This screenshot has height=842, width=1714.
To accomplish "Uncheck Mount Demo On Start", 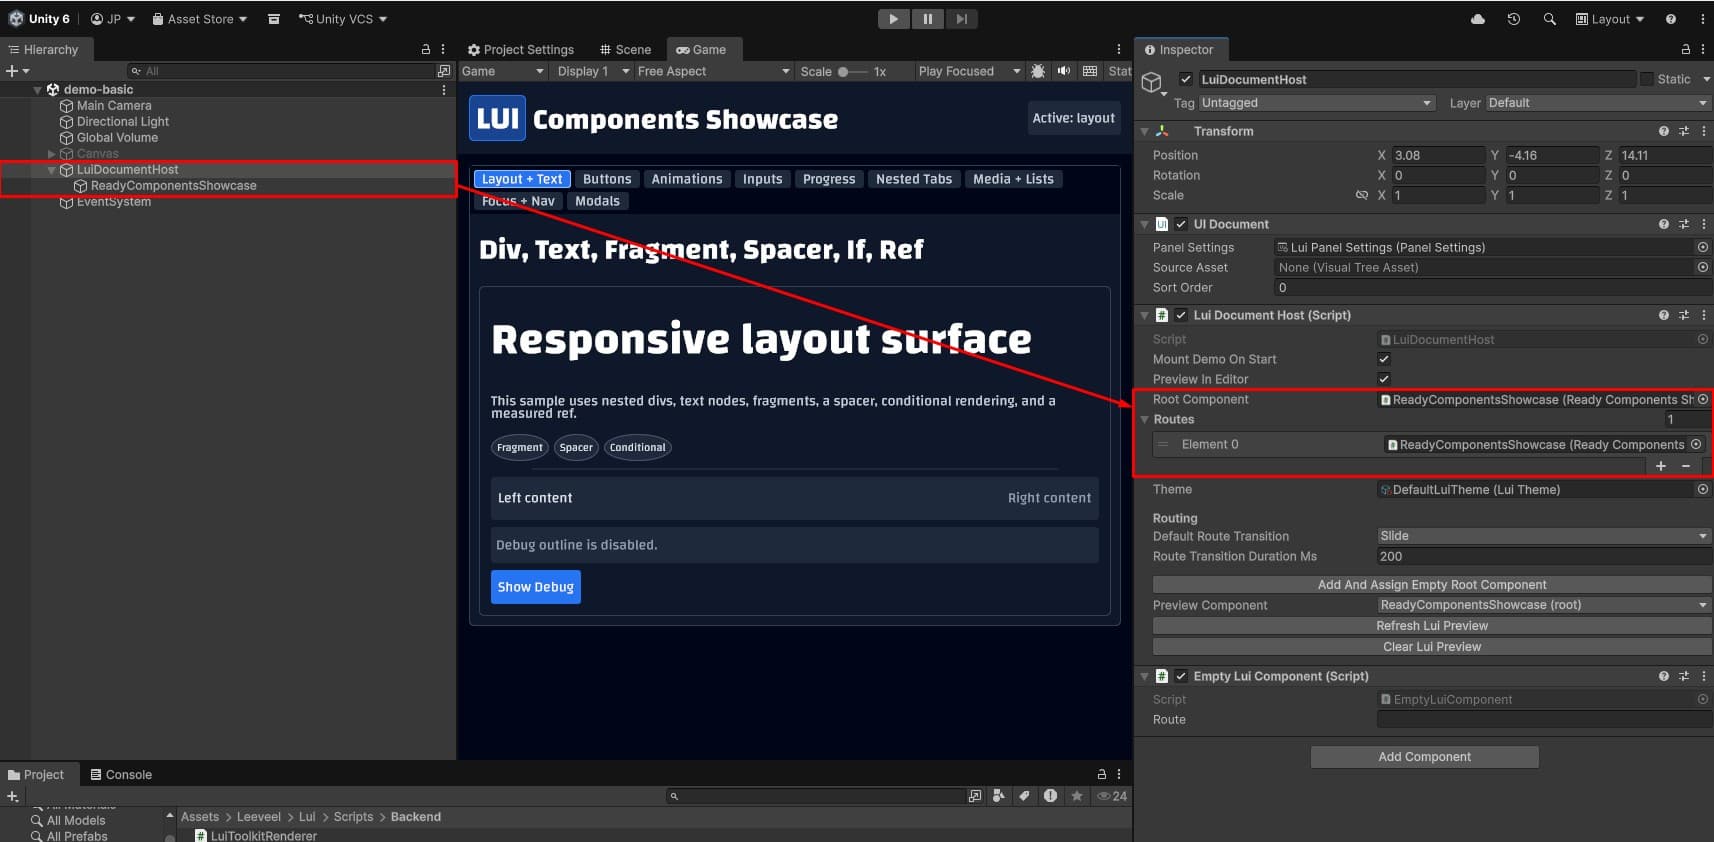I will pyautogui.click(x=1384, y=359).
